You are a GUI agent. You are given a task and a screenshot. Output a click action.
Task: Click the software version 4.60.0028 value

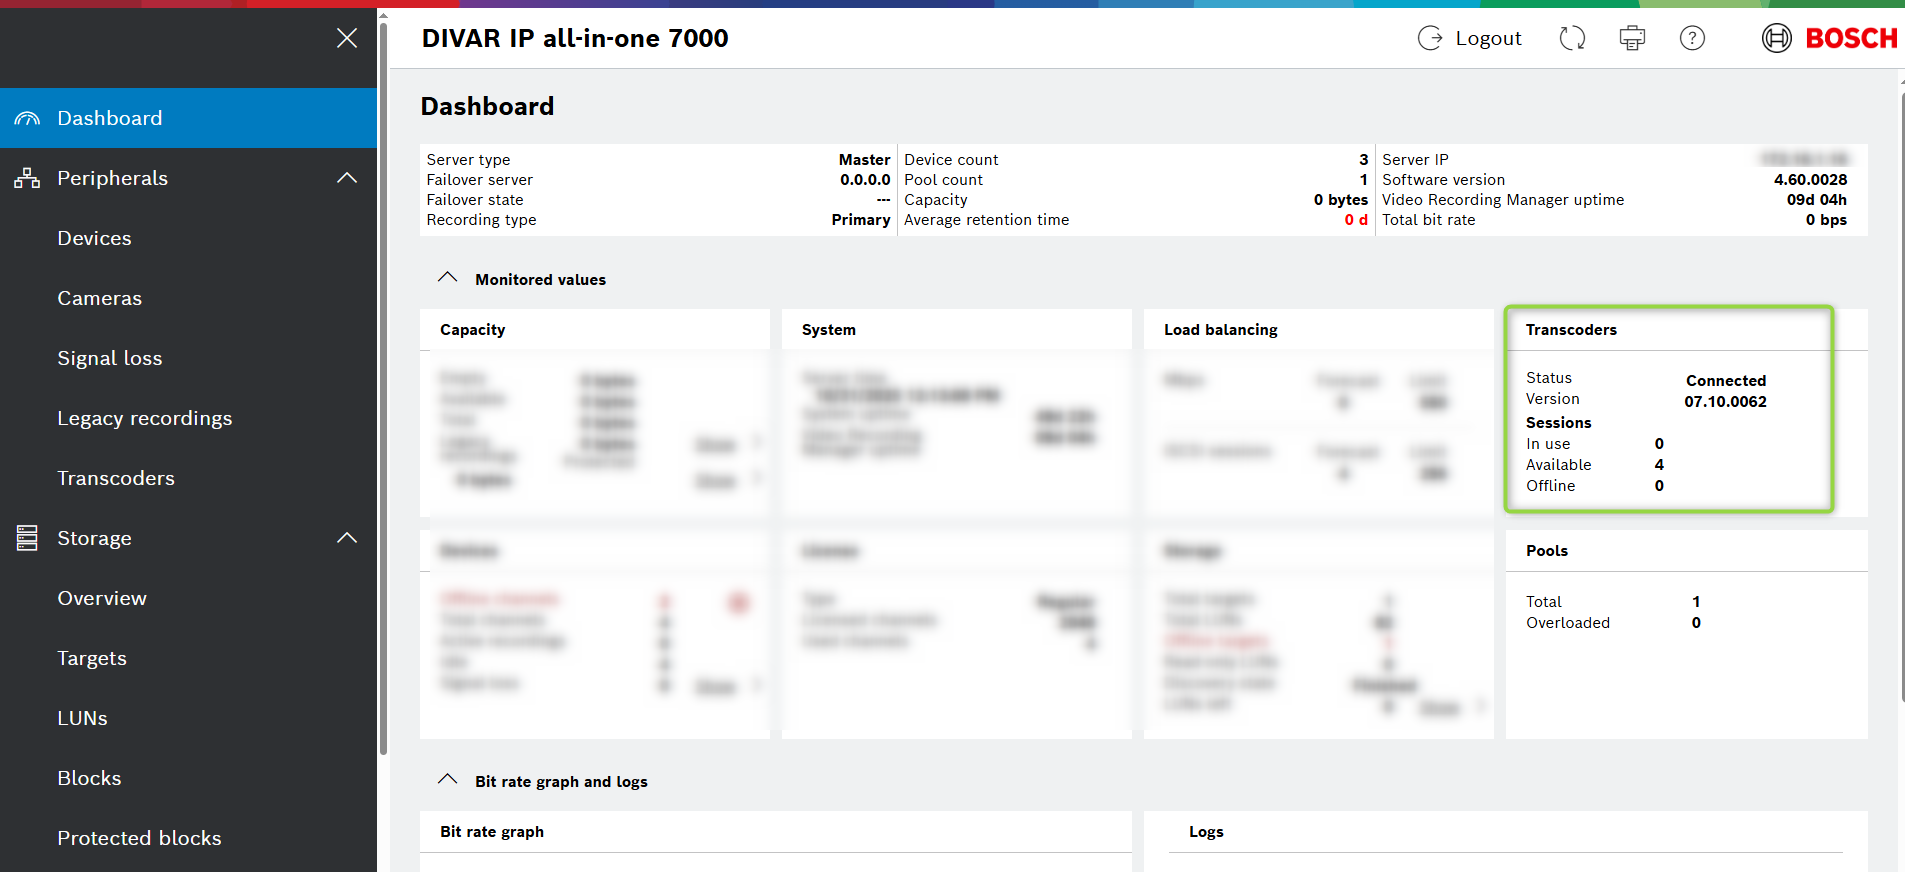(x=1810, y=180)
